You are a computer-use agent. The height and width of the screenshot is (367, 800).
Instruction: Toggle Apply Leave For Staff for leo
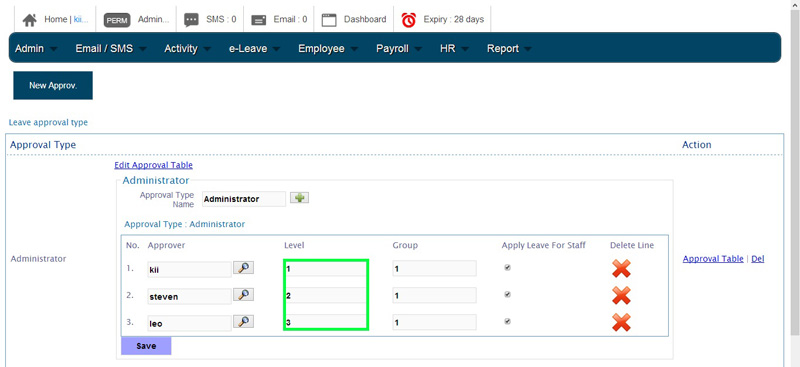[x=507, y=322]
